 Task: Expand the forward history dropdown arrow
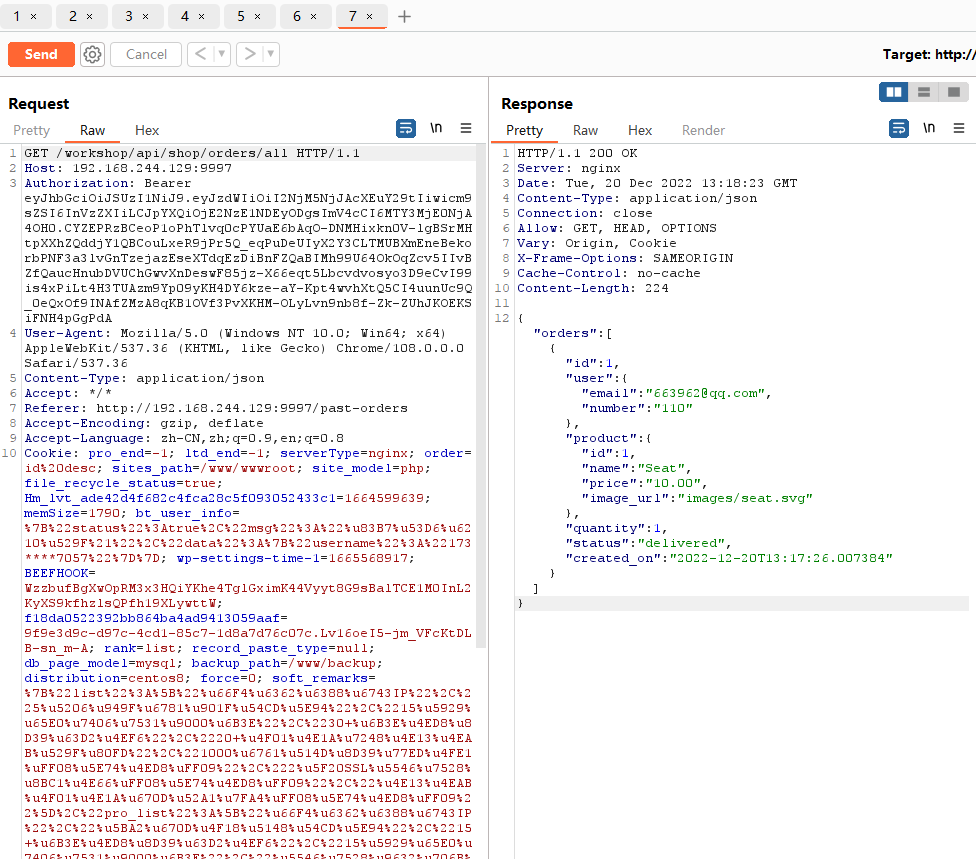point(271,54)
